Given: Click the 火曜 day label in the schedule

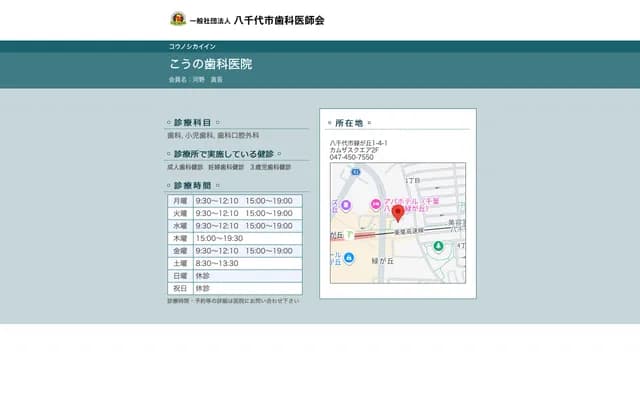Looking at the screenshot, I should coord(180,213).
